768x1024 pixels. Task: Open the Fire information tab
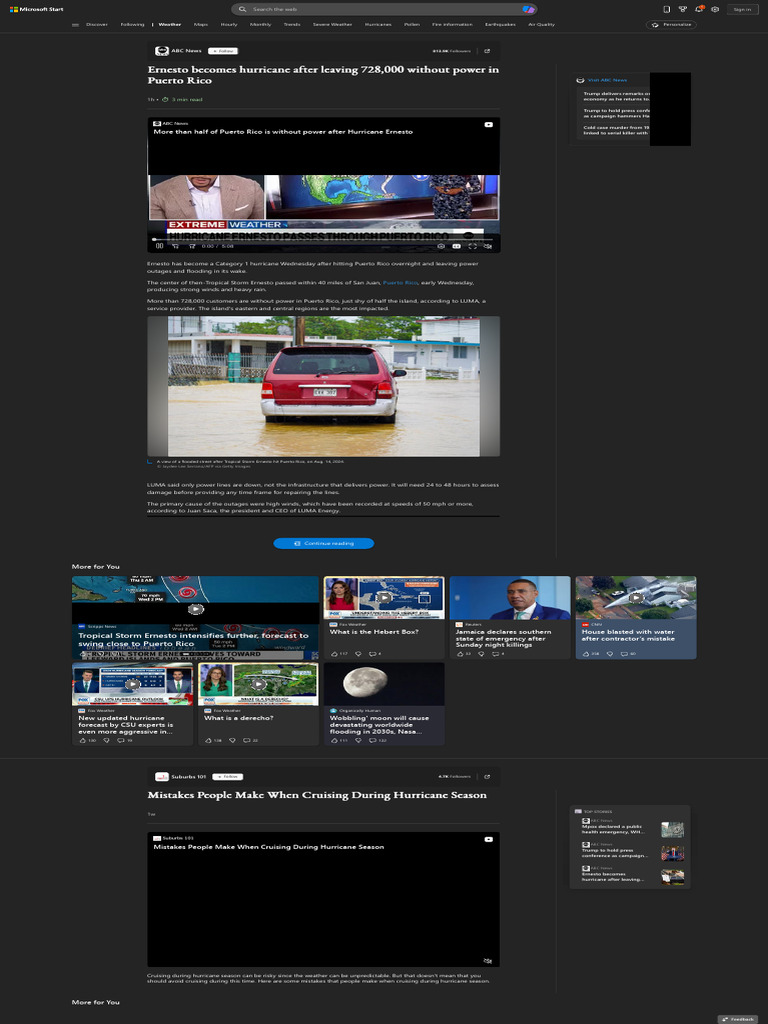(452, 25)
